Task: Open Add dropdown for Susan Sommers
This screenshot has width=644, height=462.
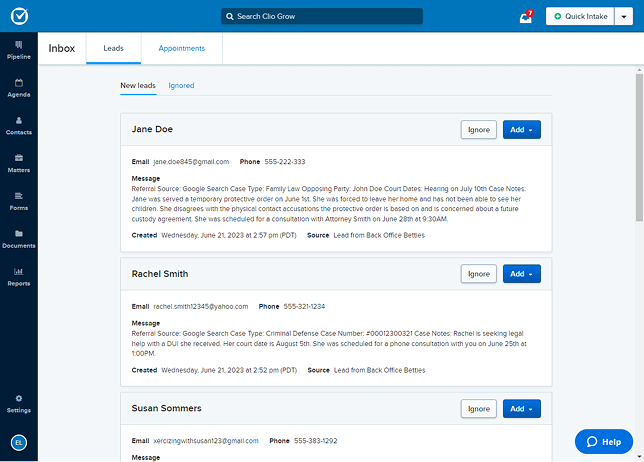Action: click(522, 409)
